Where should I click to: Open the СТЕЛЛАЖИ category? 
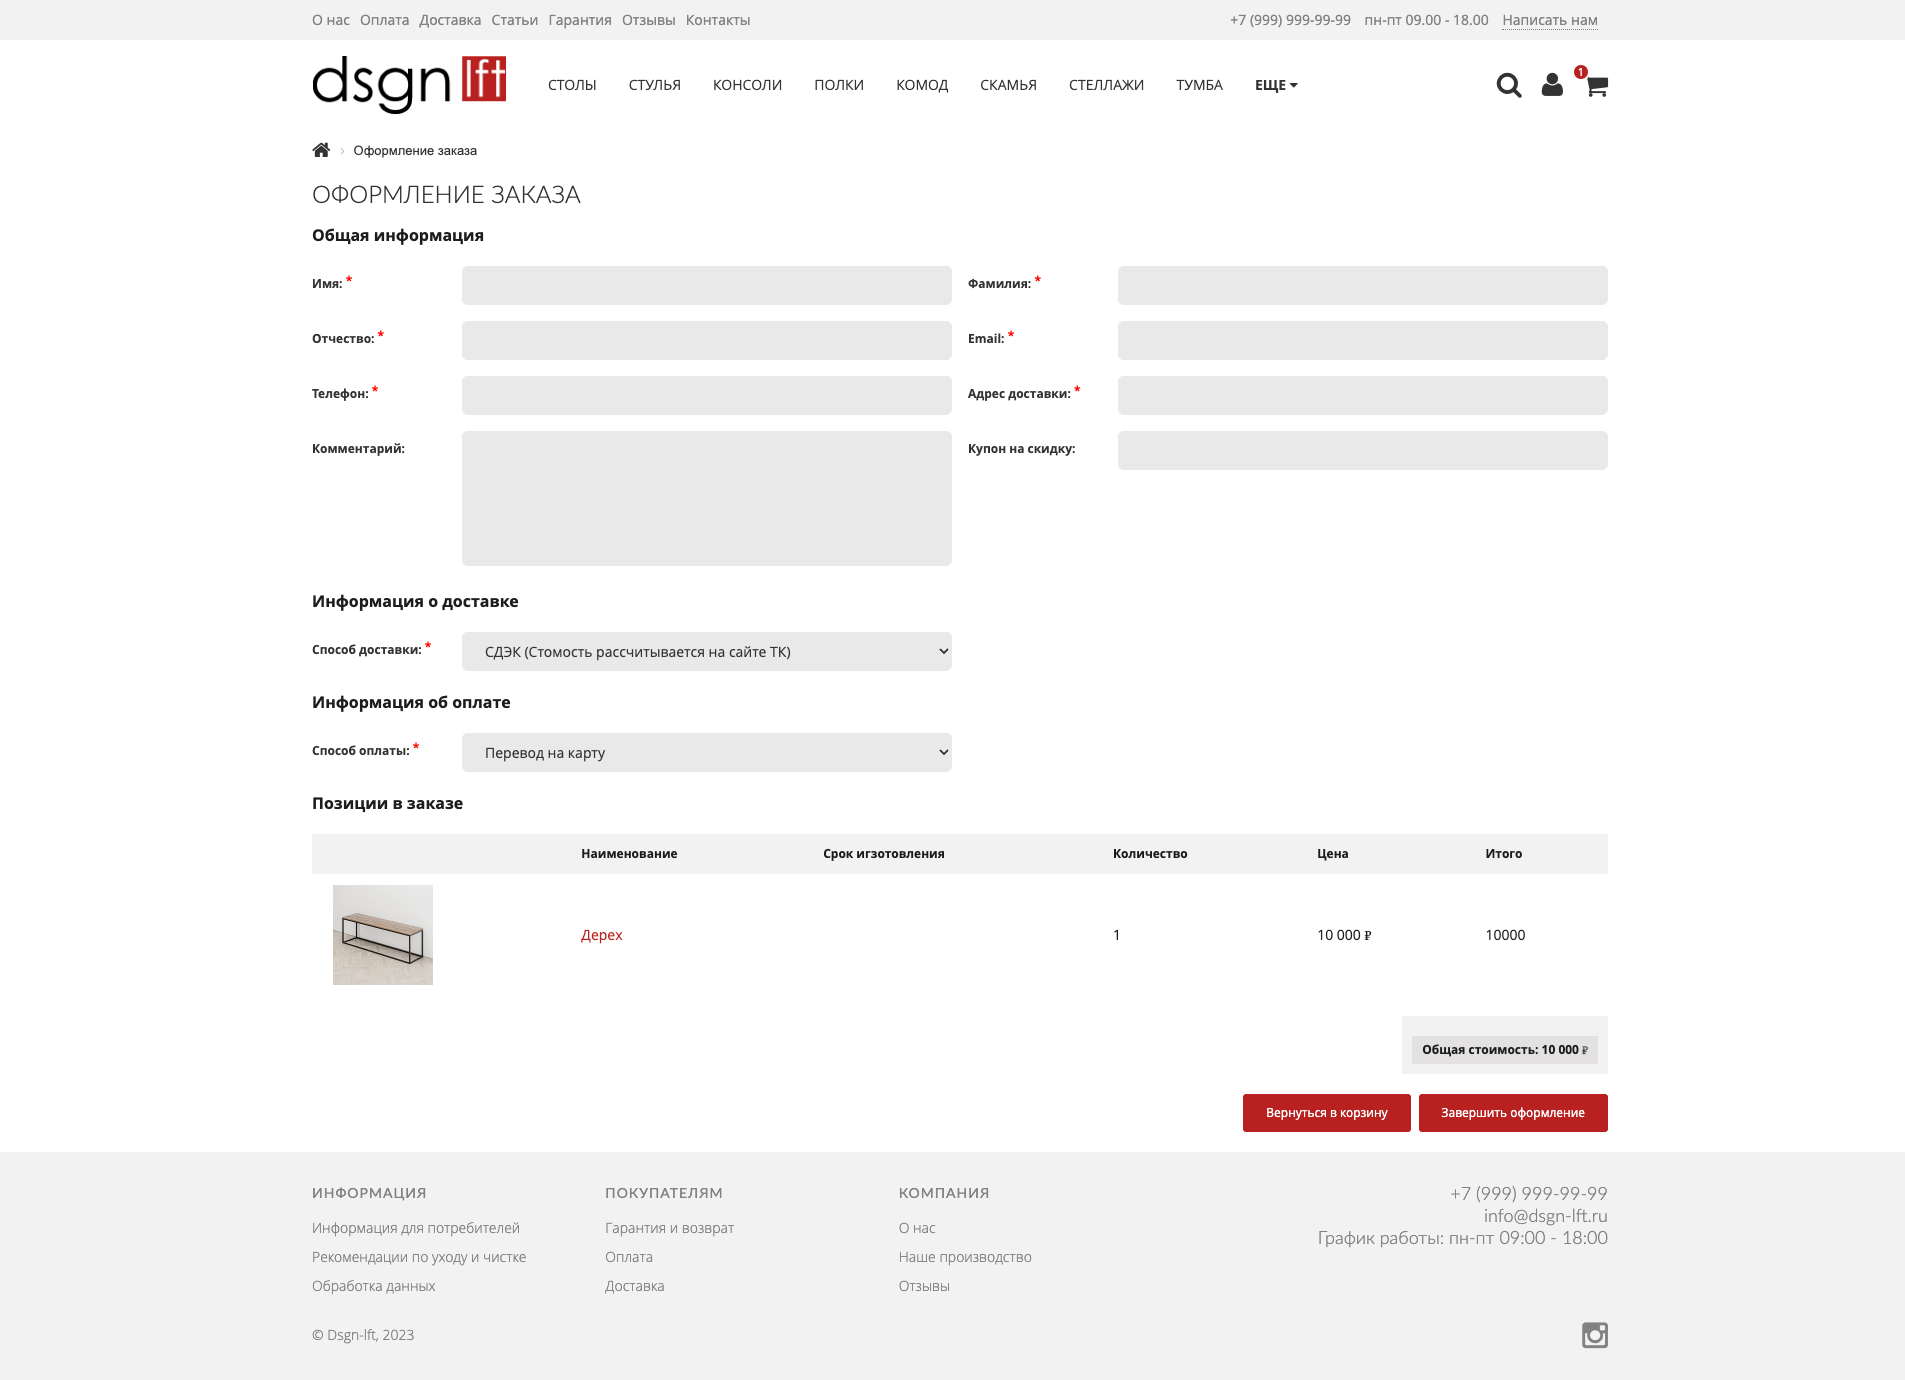click(1106, 86)
